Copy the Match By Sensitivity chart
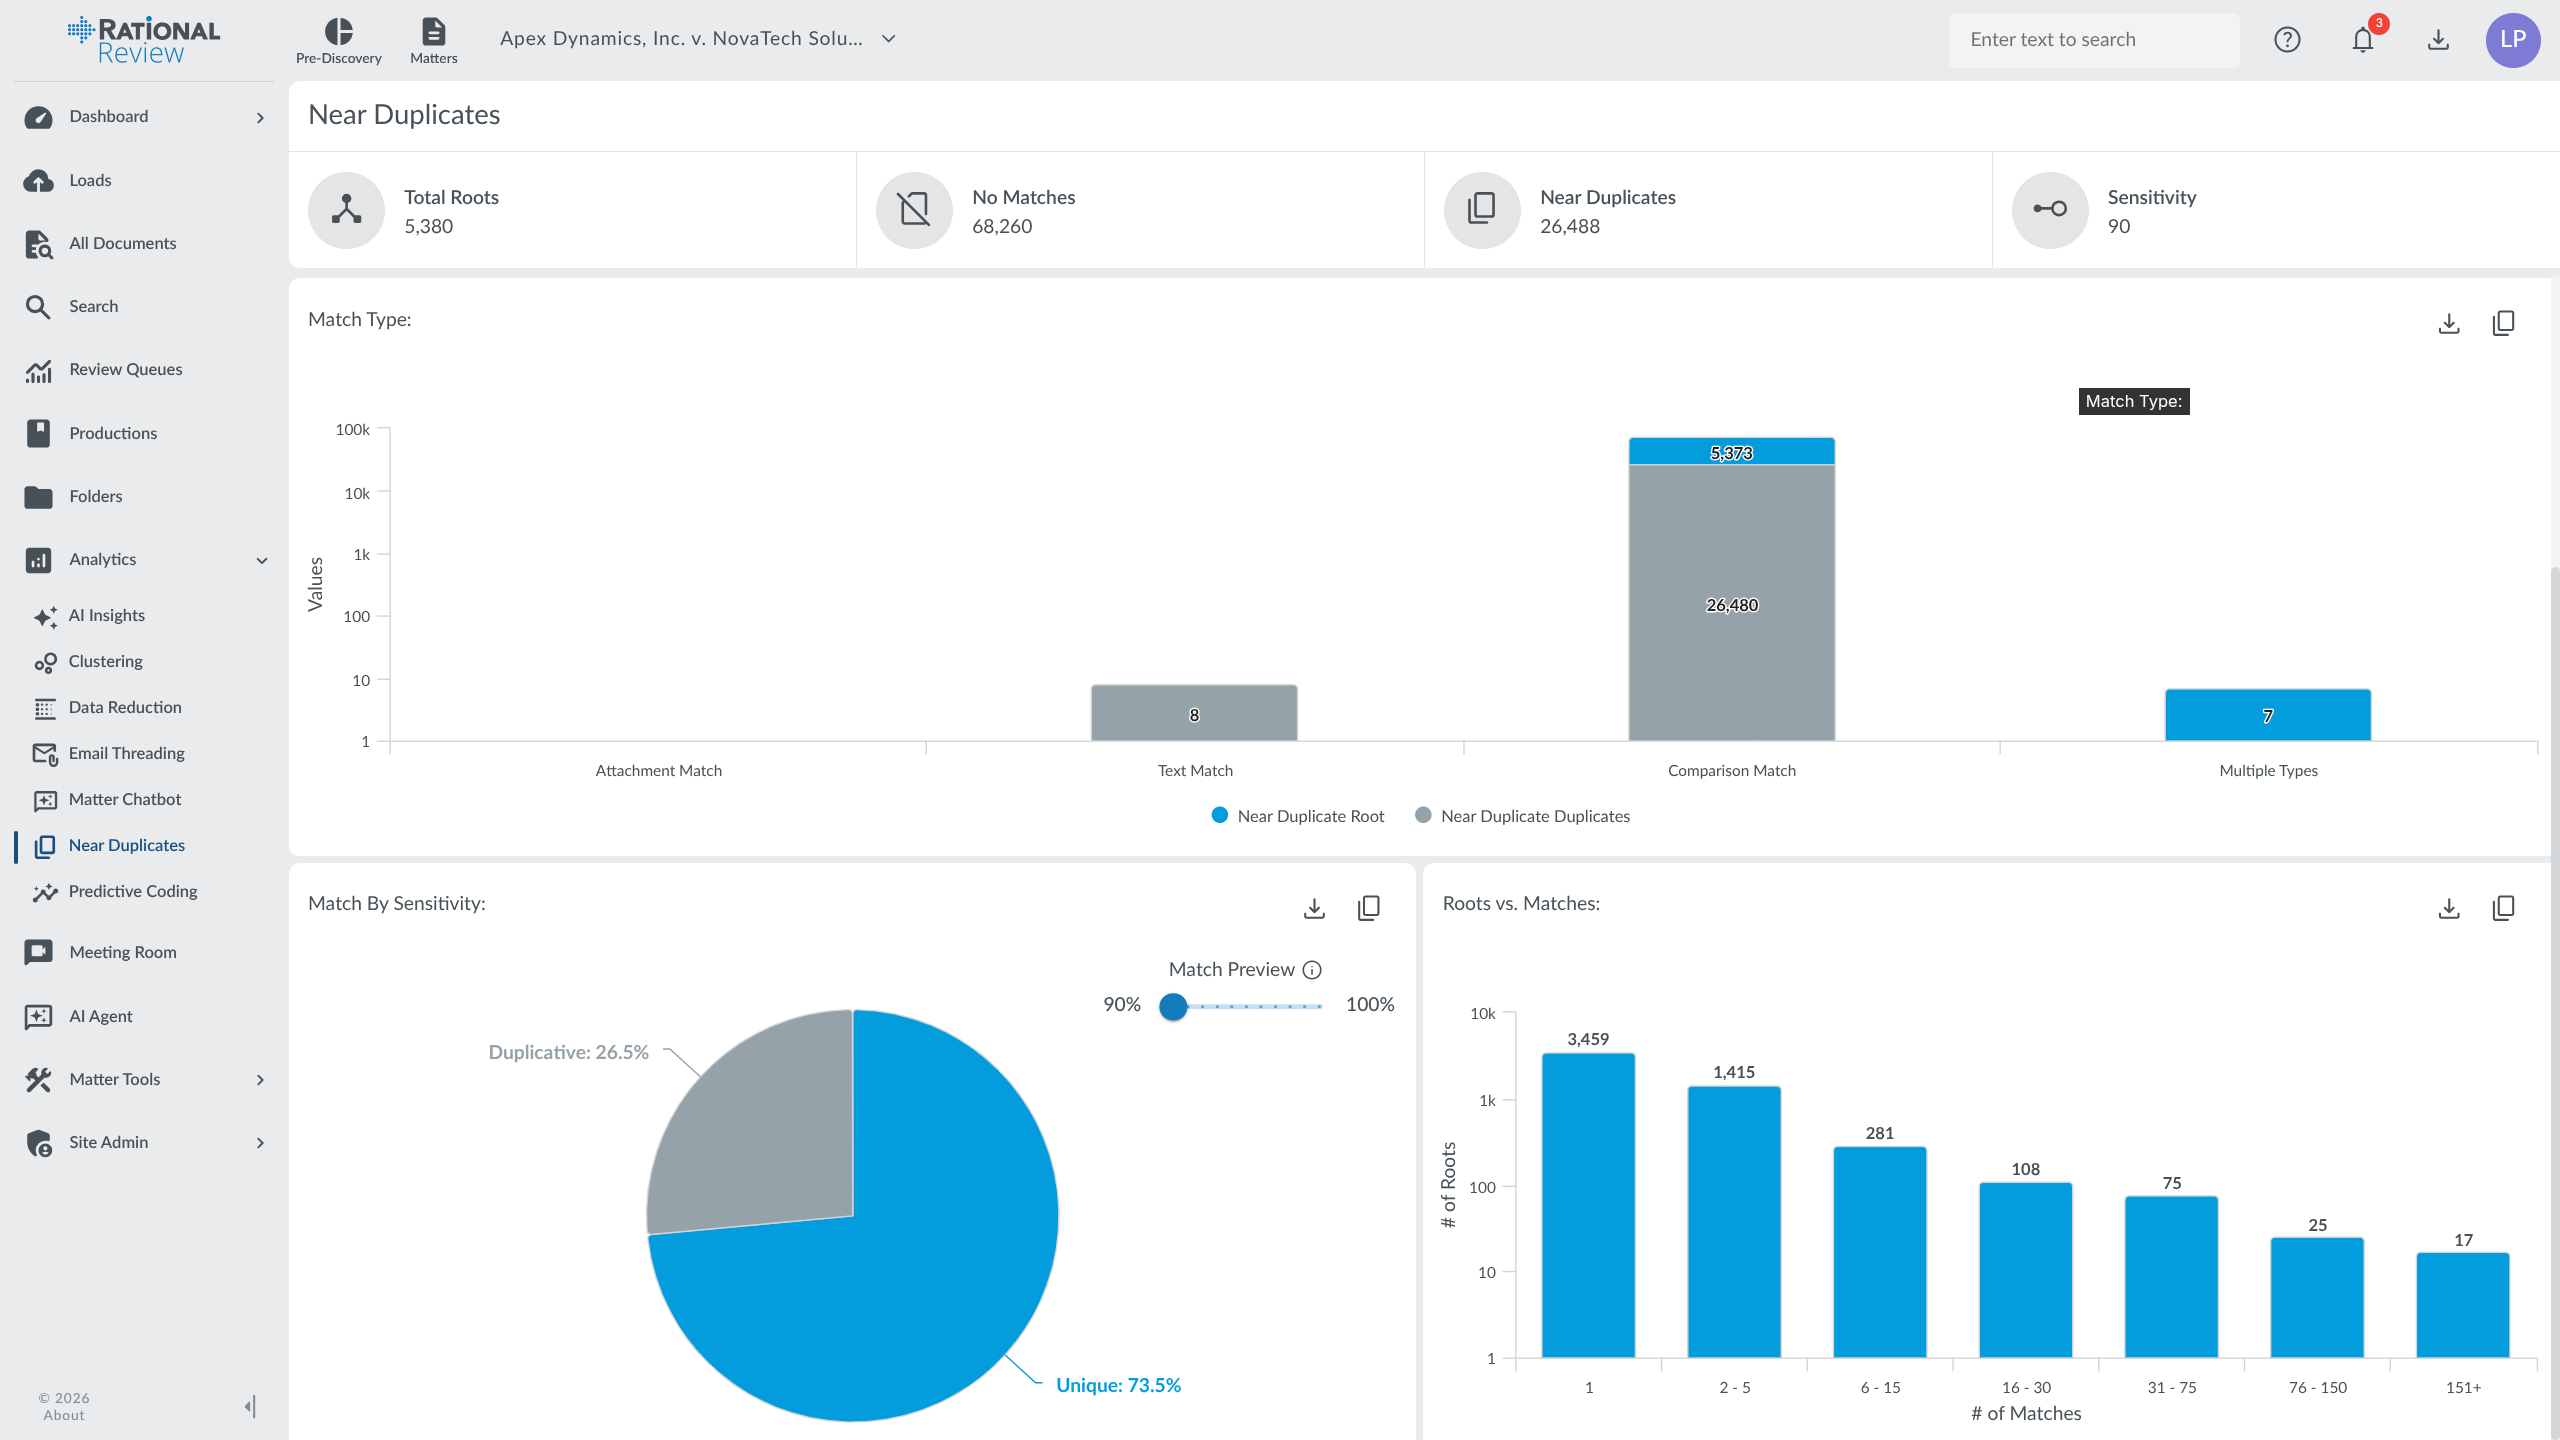 point(1368,907)
